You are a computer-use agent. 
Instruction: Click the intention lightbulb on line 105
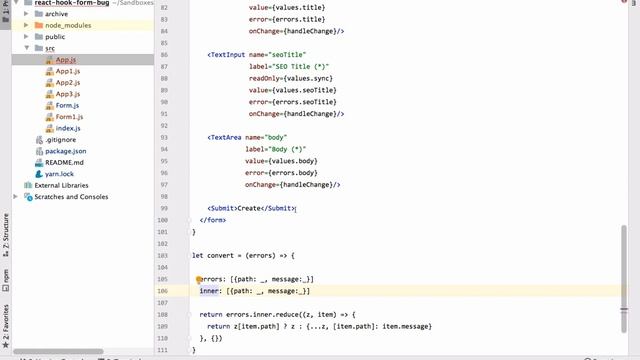[x=198, y=280]
